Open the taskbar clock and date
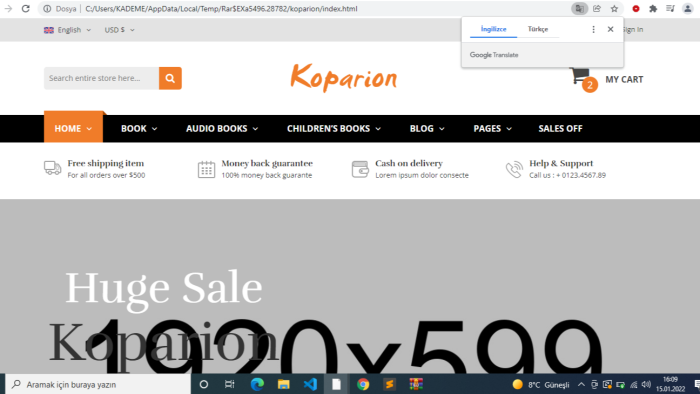The width and height of the screenshot is (700, 394). tap(670, 384)
